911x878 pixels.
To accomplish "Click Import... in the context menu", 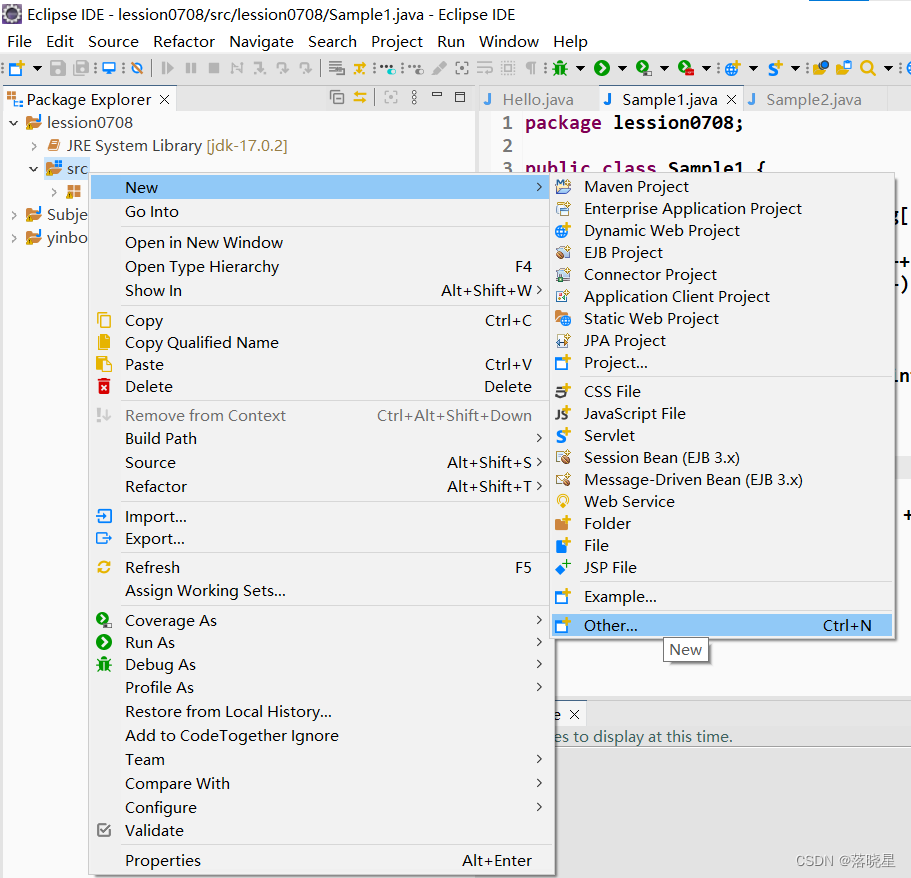I will (x=320, y=517).
